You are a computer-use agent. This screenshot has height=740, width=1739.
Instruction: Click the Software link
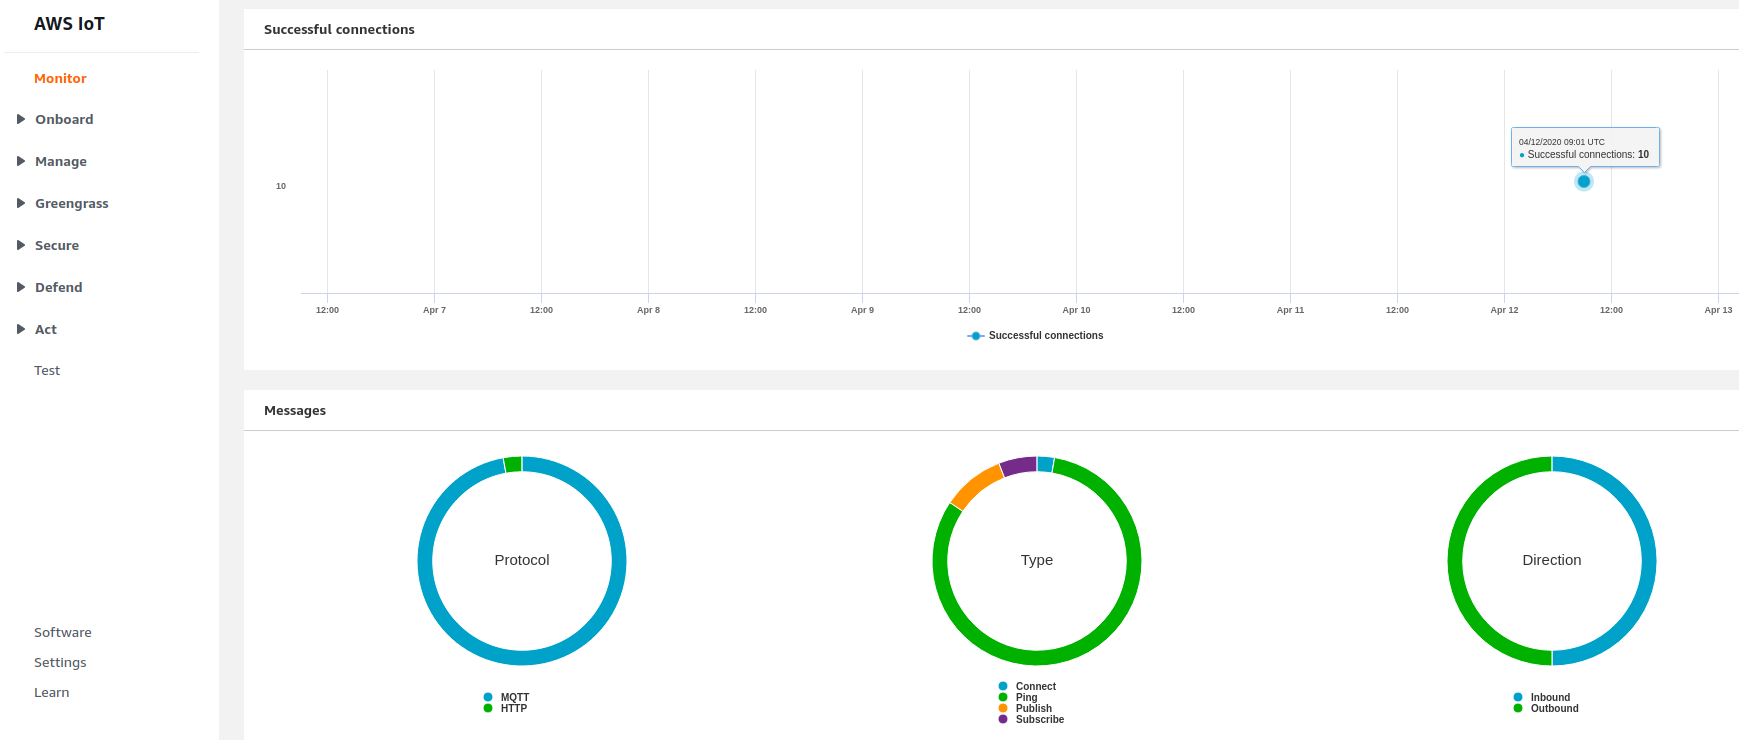pos(62,632)
